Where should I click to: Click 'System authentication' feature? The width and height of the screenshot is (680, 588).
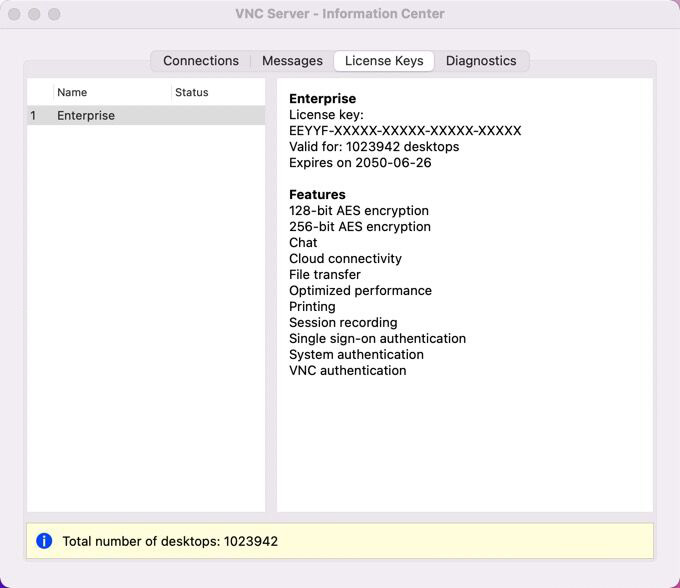pyautogui.click(x=356, y=355)
